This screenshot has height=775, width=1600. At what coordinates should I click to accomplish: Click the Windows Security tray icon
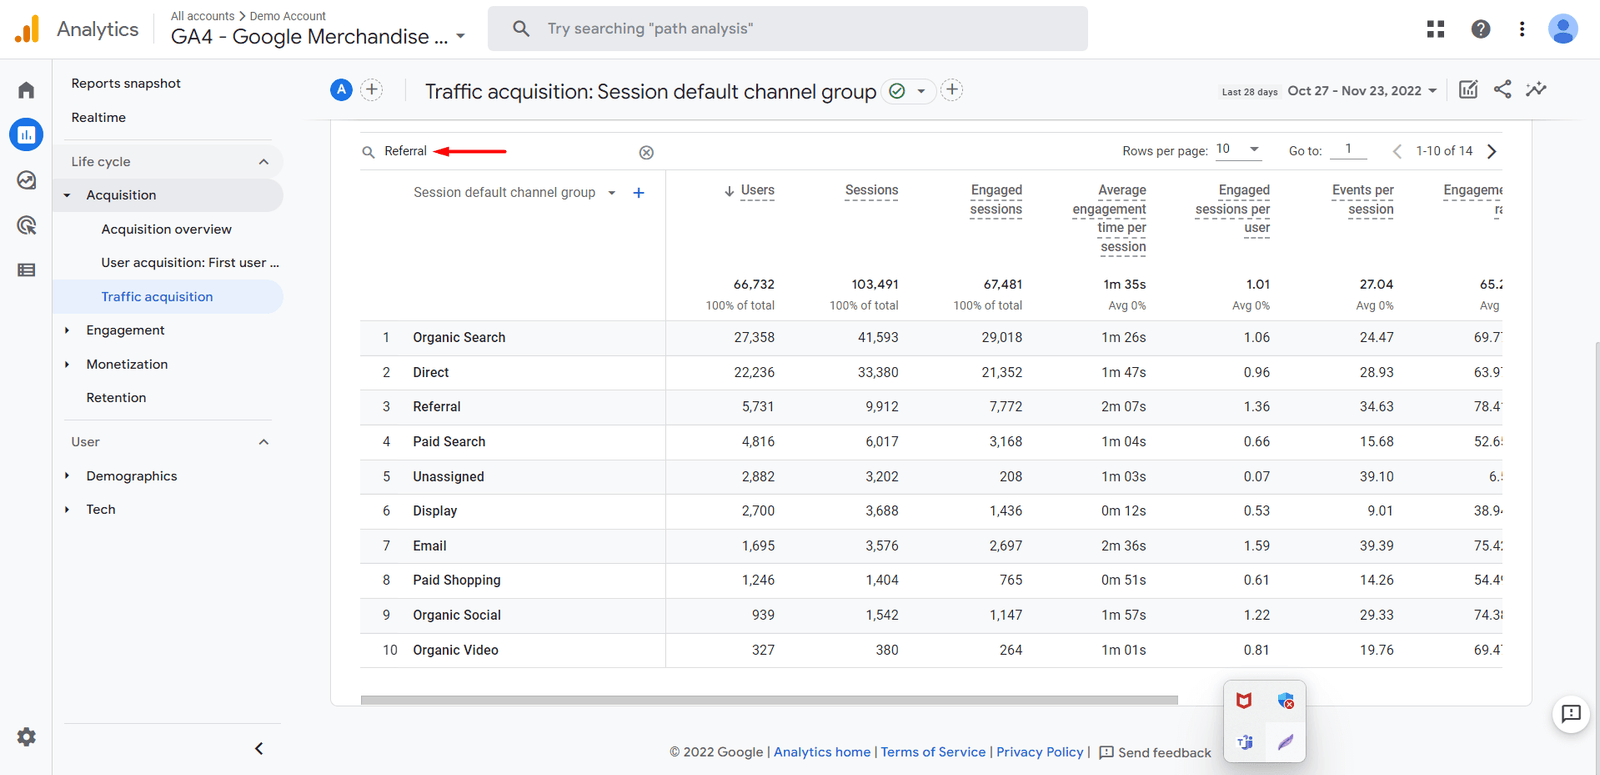[1286, 701]
